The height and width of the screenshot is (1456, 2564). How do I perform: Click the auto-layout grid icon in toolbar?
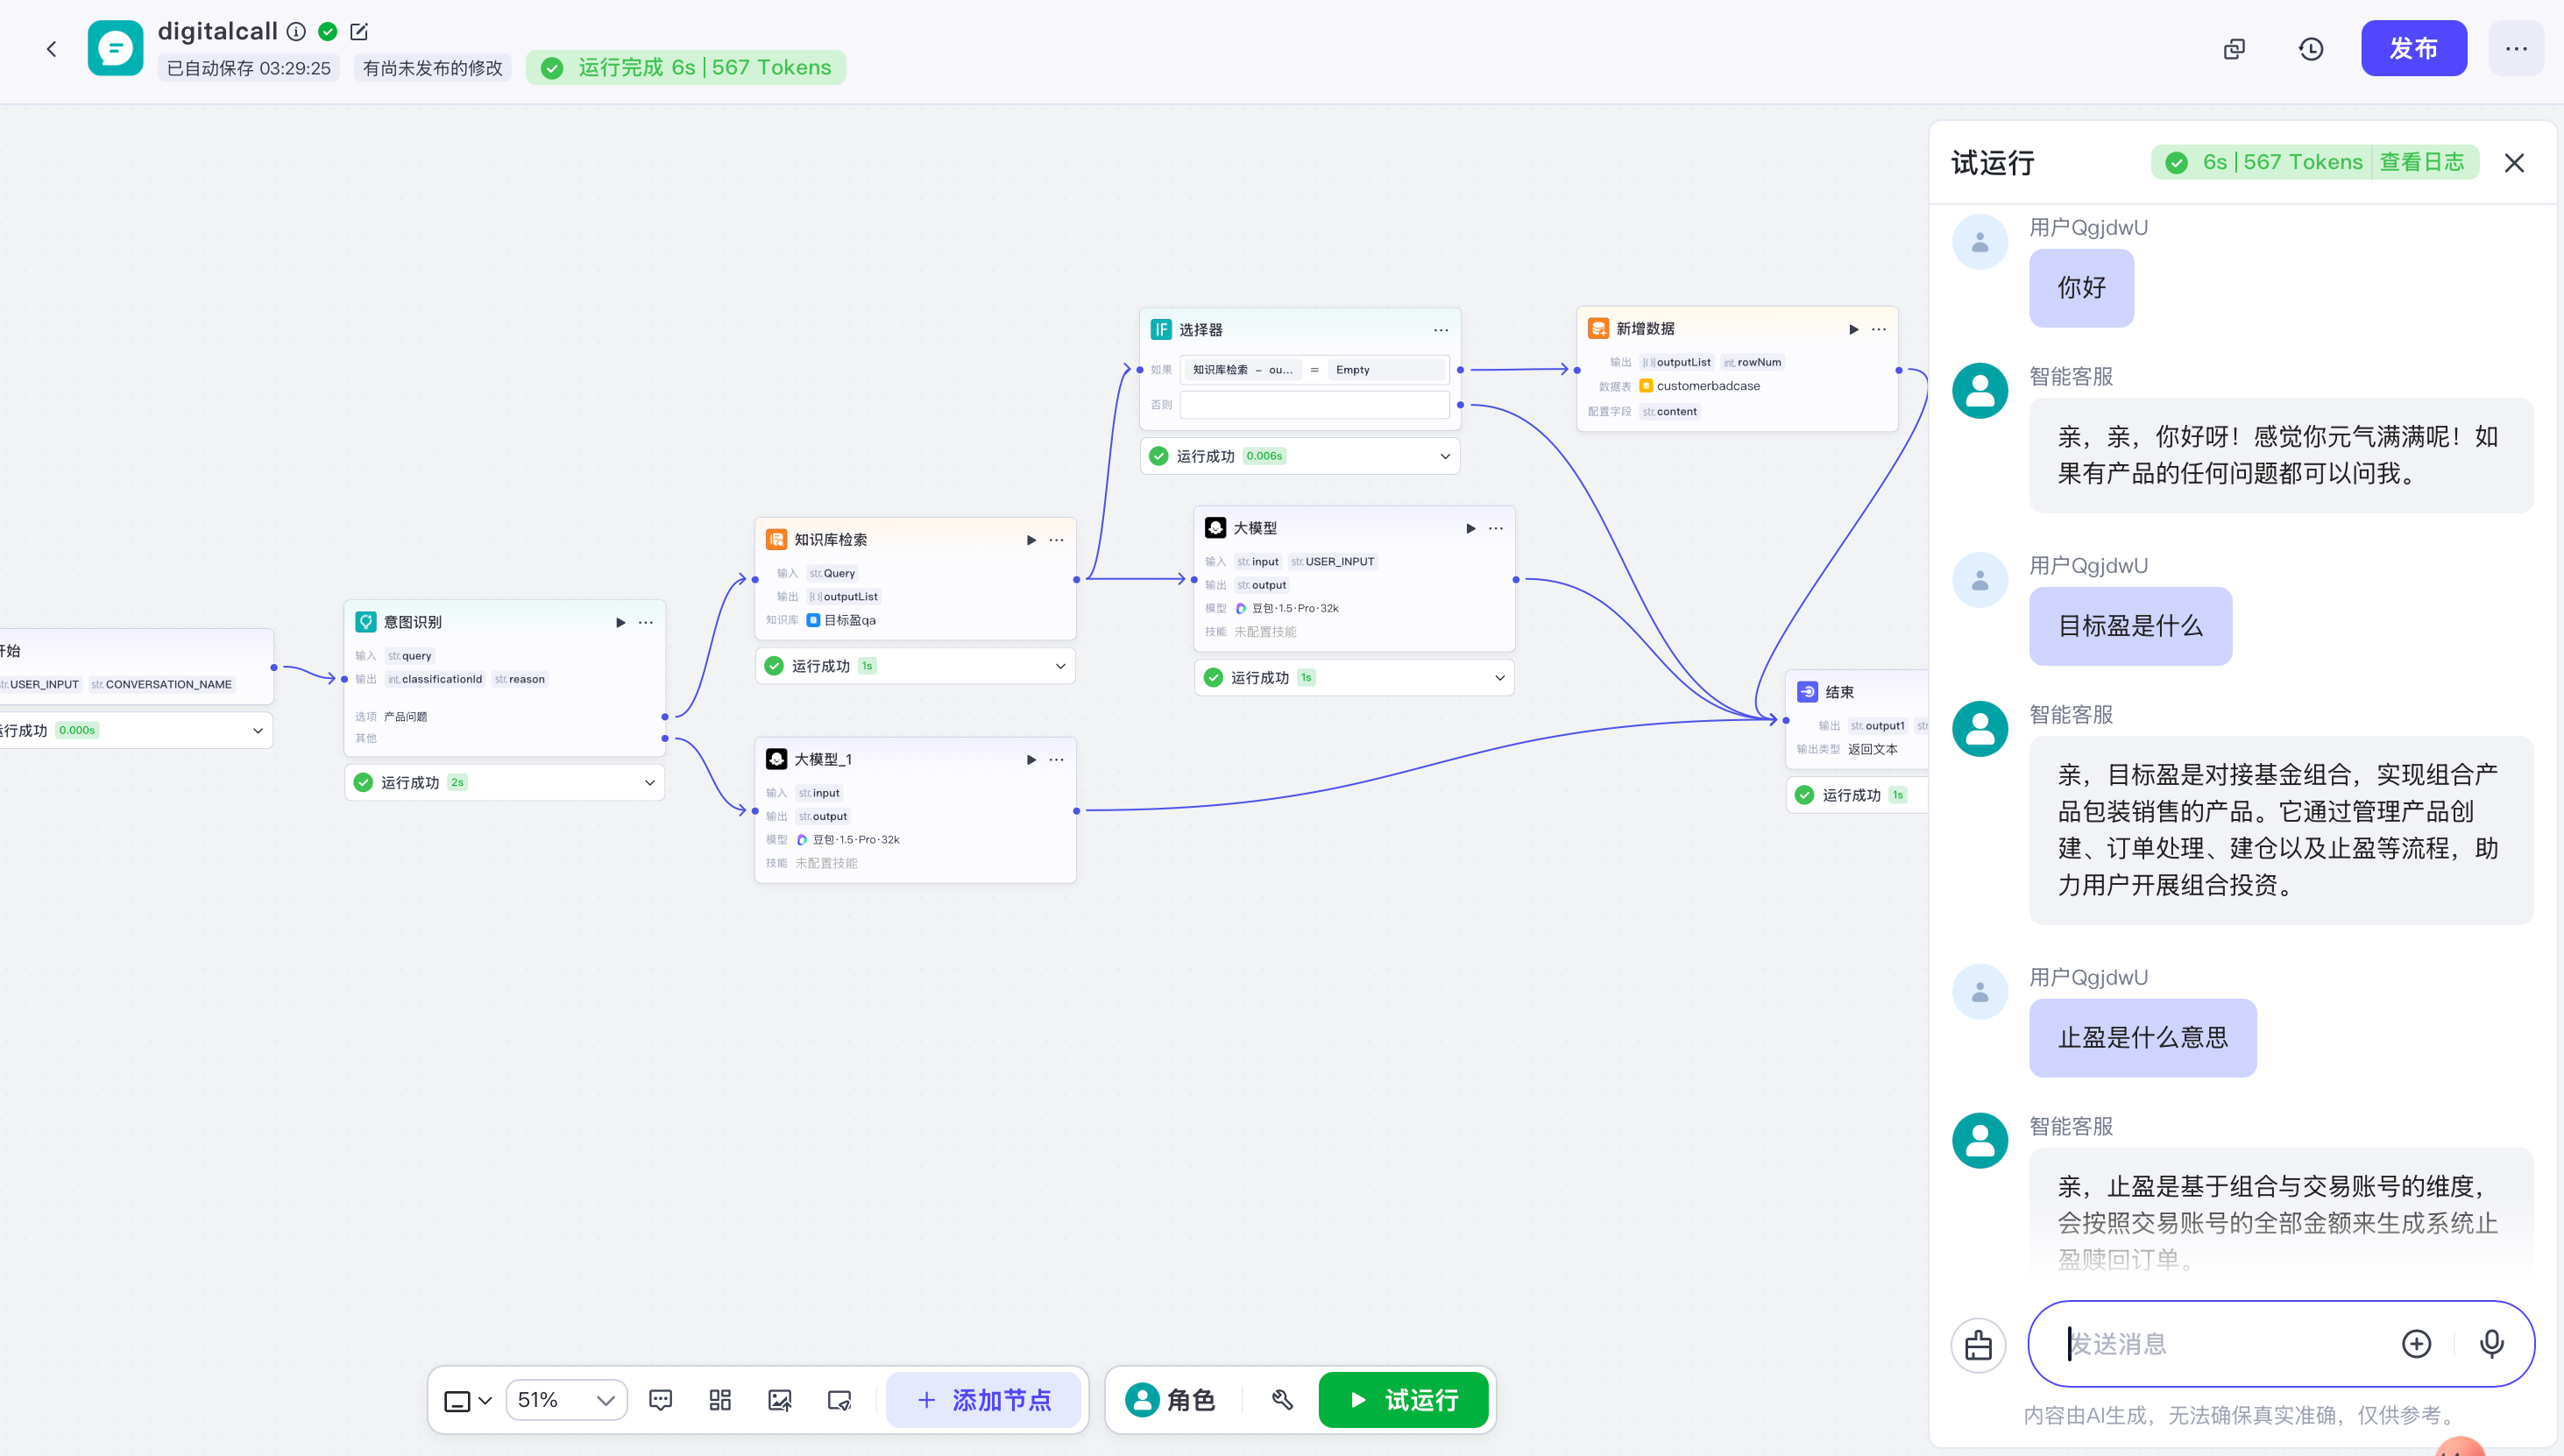(x=720, y=1400)
